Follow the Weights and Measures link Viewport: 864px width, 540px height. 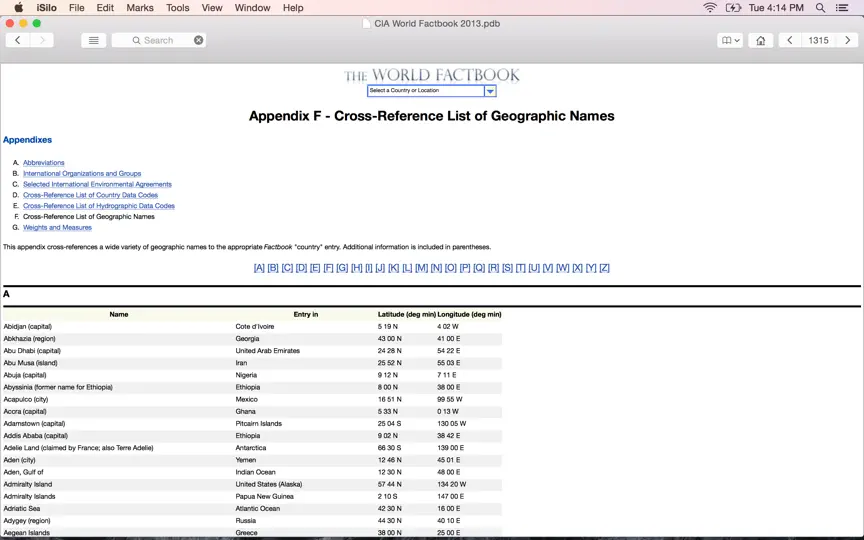[x=57, y=228]
